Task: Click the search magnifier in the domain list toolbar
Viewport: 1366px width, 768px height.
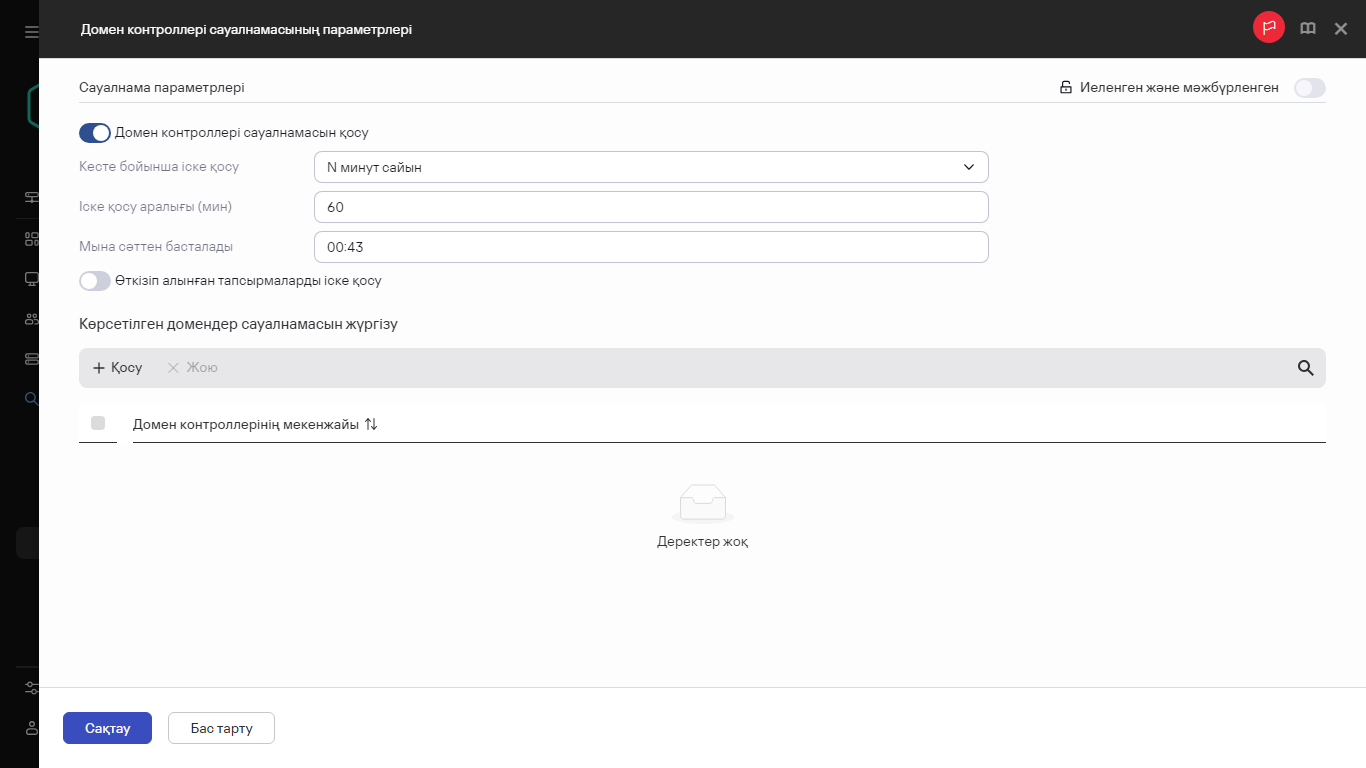Action: coord(1305,368)
